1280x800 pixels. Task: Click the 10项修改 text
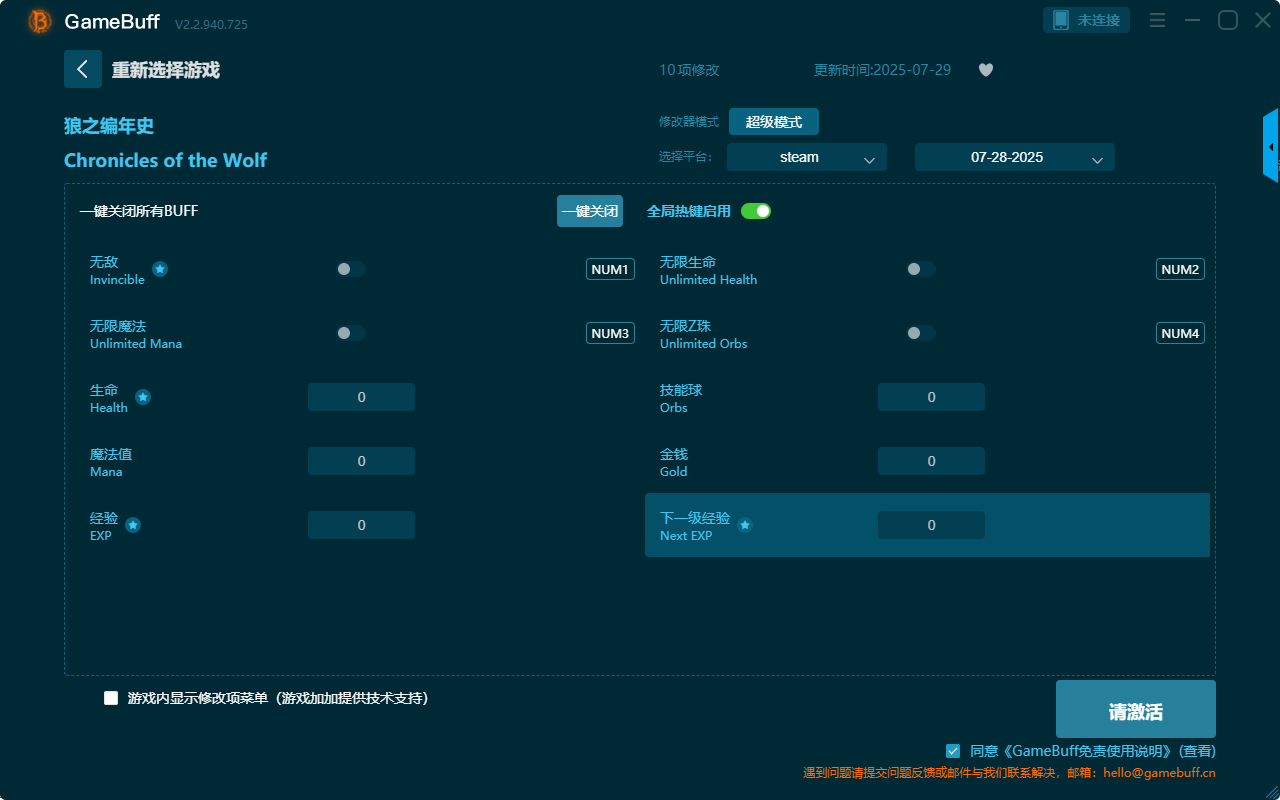point(689,70)
